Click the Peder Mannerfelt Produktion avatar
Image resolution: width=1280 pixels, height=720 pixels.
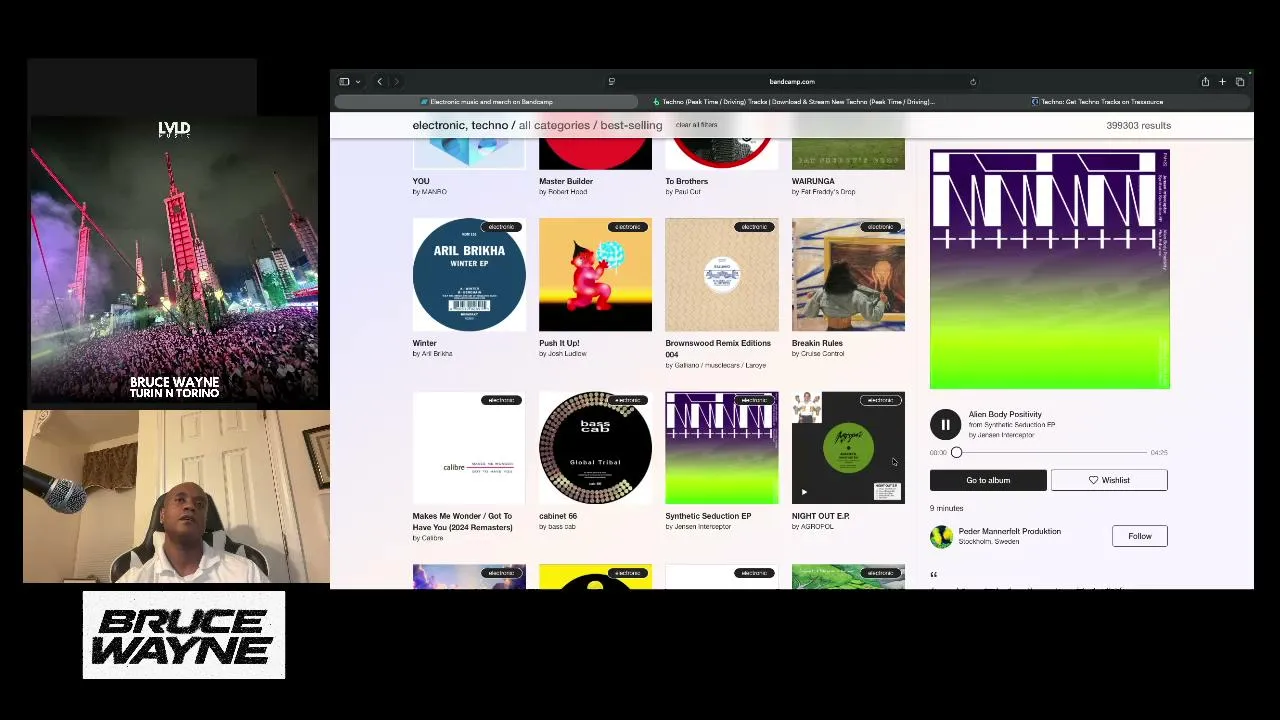tap(941, 537)
